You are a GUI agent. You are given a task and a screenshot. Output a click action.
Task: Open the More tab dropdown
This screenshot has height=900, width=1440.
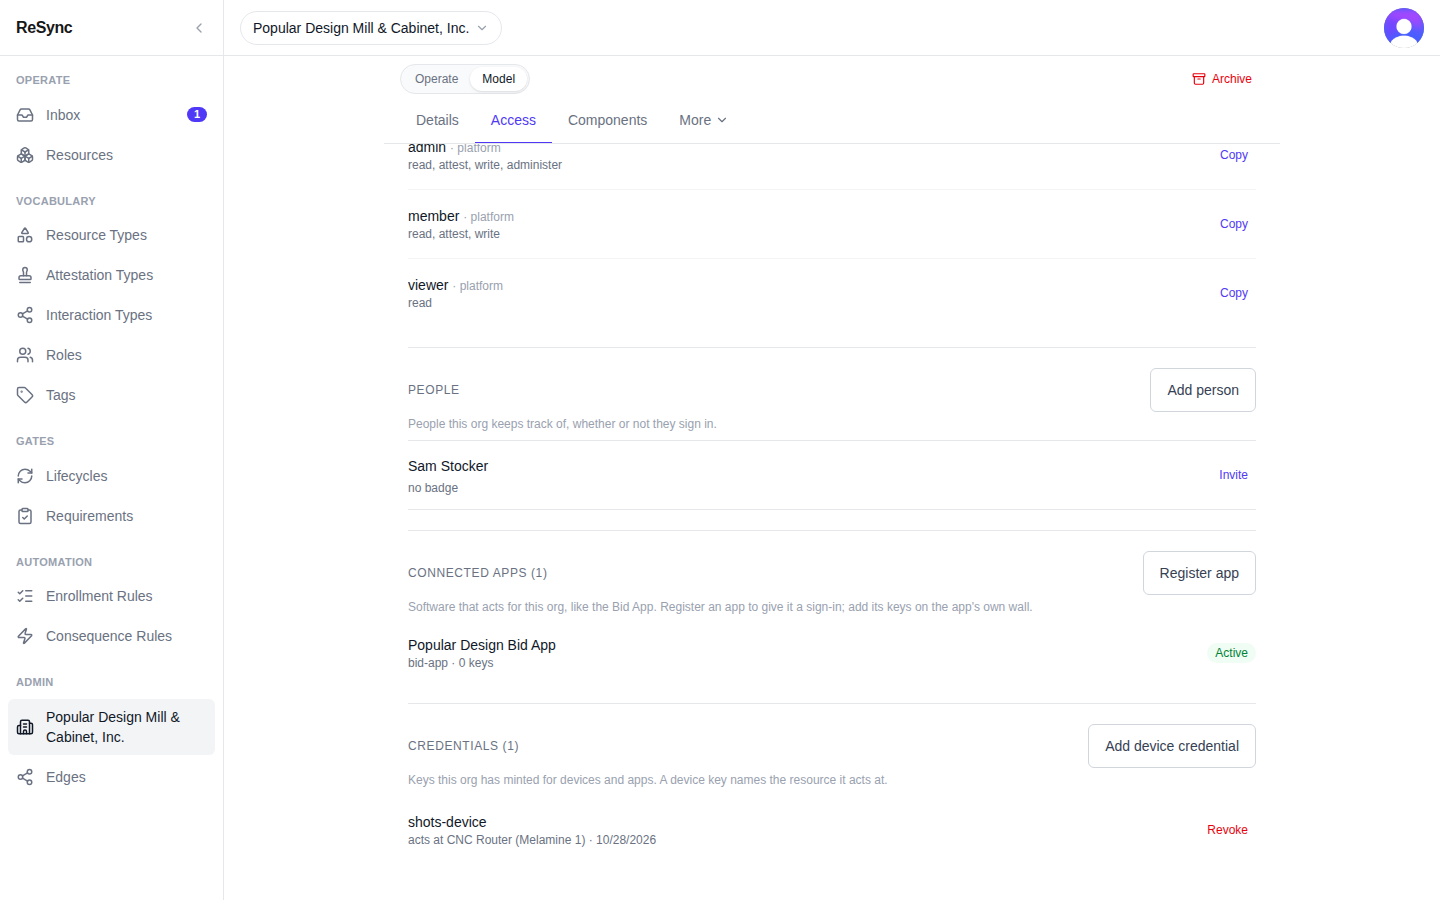click(703, 120)
